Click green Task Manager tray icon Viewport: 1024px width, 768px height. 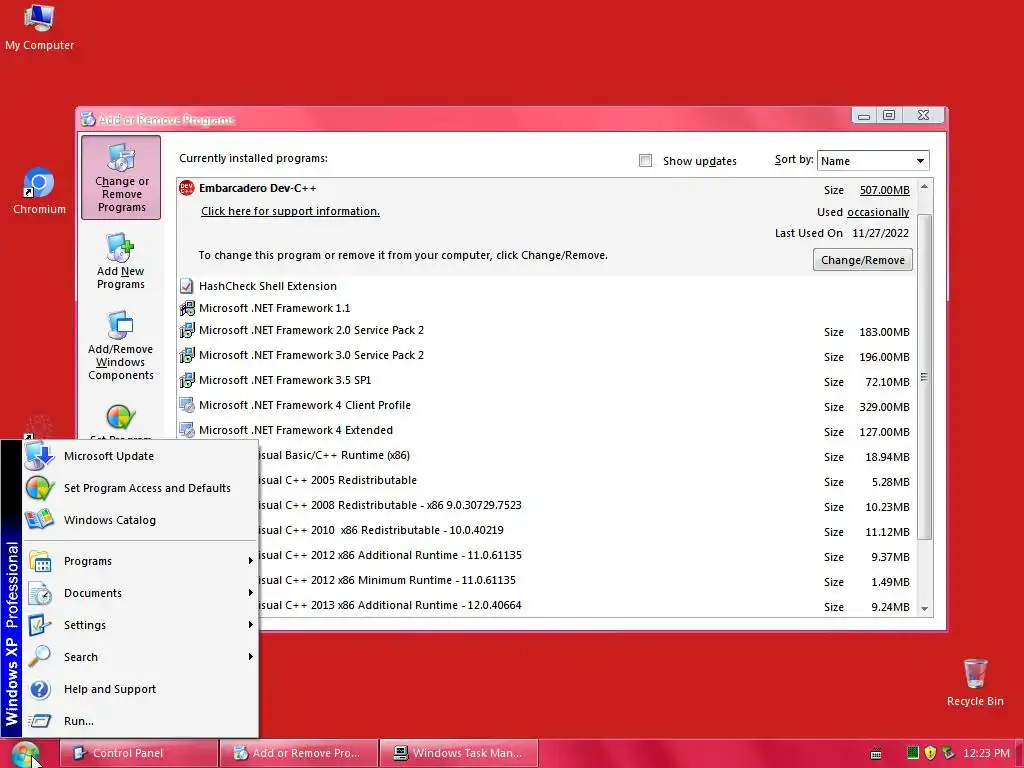[913, 753]
